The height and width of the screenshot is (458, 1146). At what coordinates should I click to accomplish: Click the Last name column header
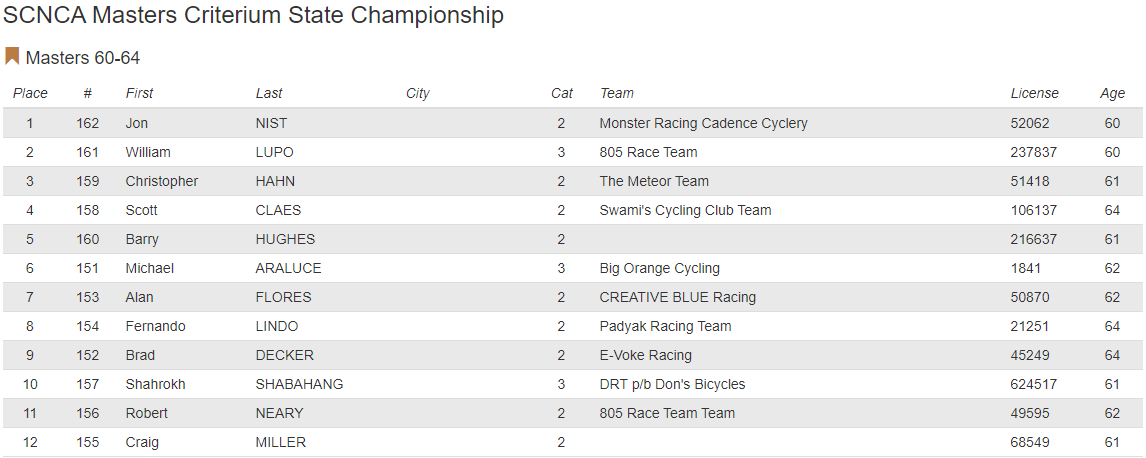pos(269,93)
